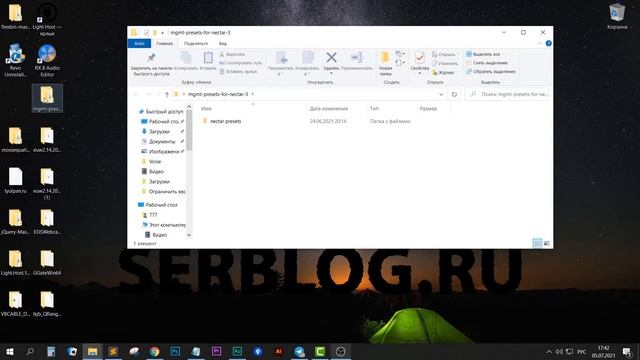This screenshot has height=360, width=640.
Task: Create a folder with Новая папка icon
Action: [x=385, y=58]
